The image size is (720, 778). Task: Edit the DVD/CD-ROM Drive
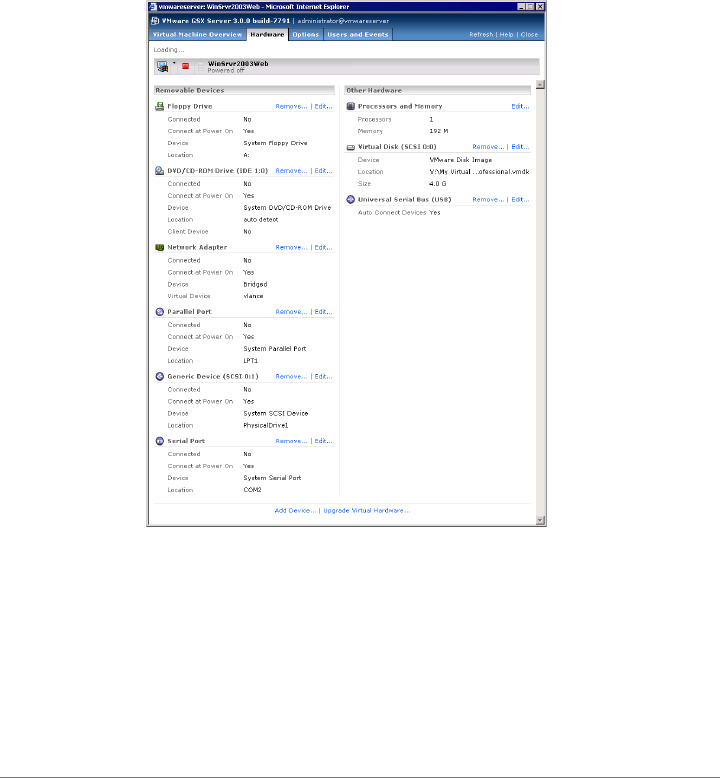[x=324, y=171]
